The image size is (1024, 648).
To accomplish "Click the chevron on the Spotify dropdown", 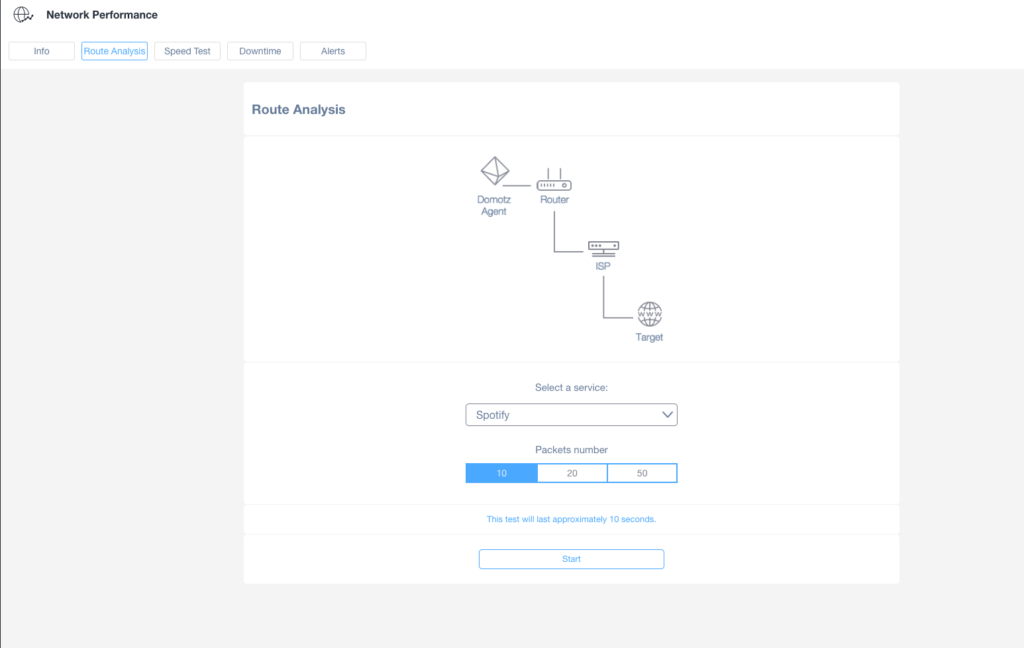I will click(x=667, y=414).
